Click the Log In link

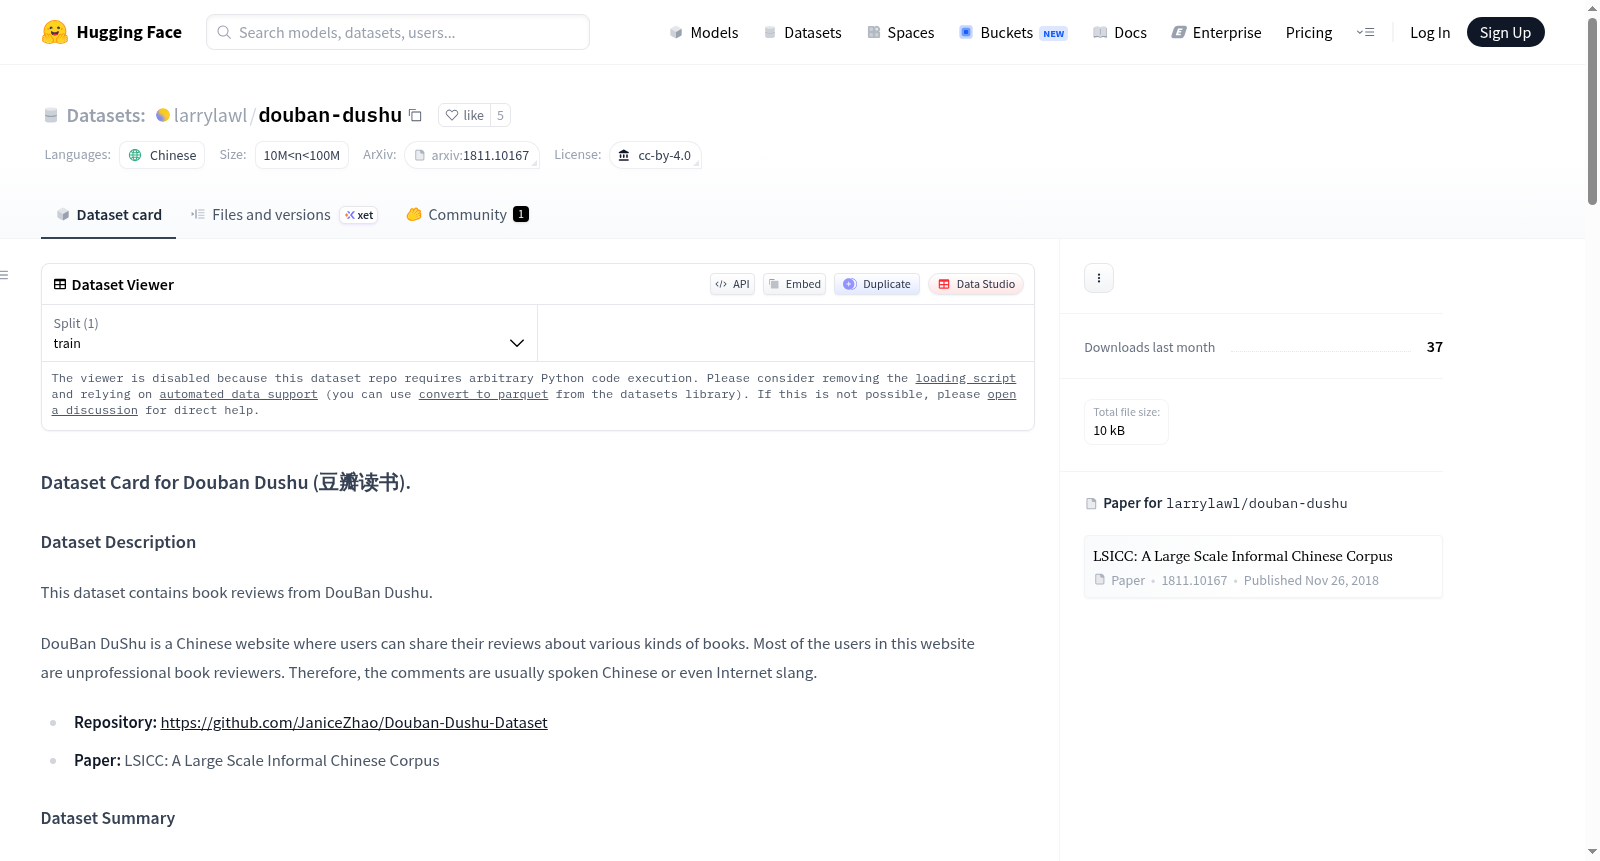1430,32
